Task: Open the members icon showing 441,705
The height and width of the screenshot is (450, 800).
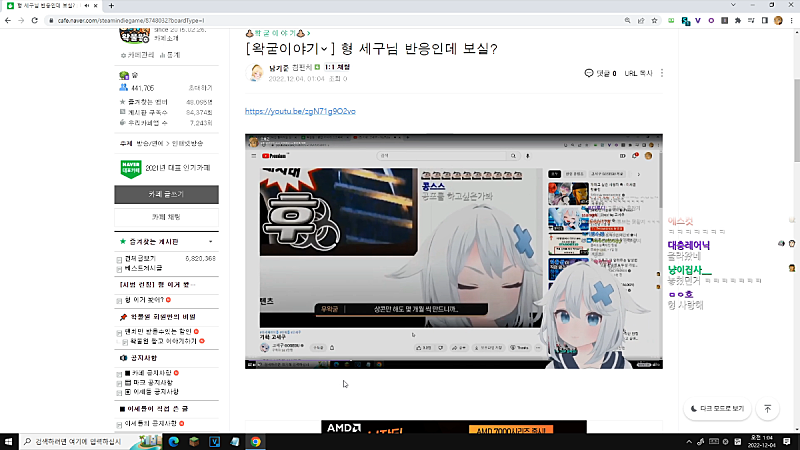Action: (123, 88)
